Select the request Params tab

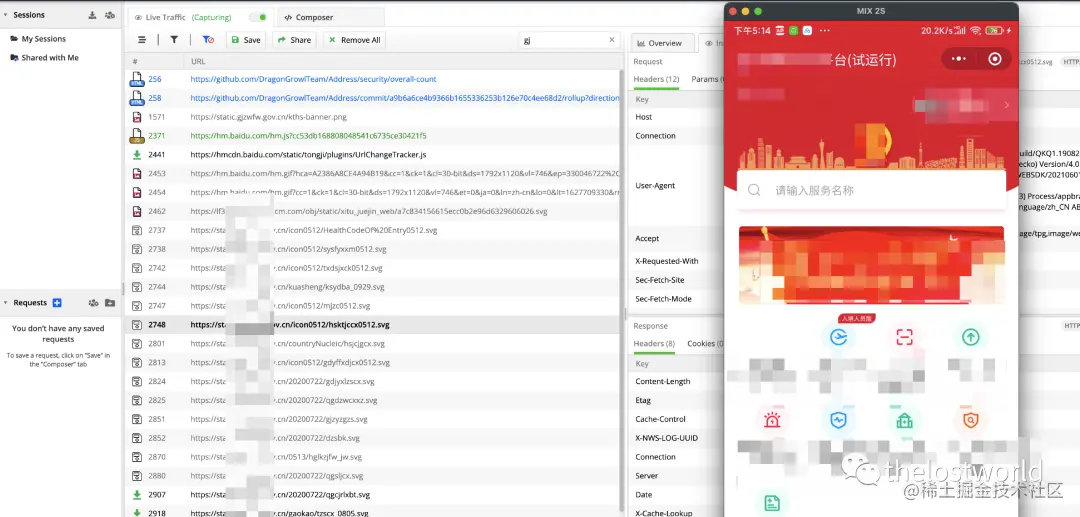coord(706,79)
